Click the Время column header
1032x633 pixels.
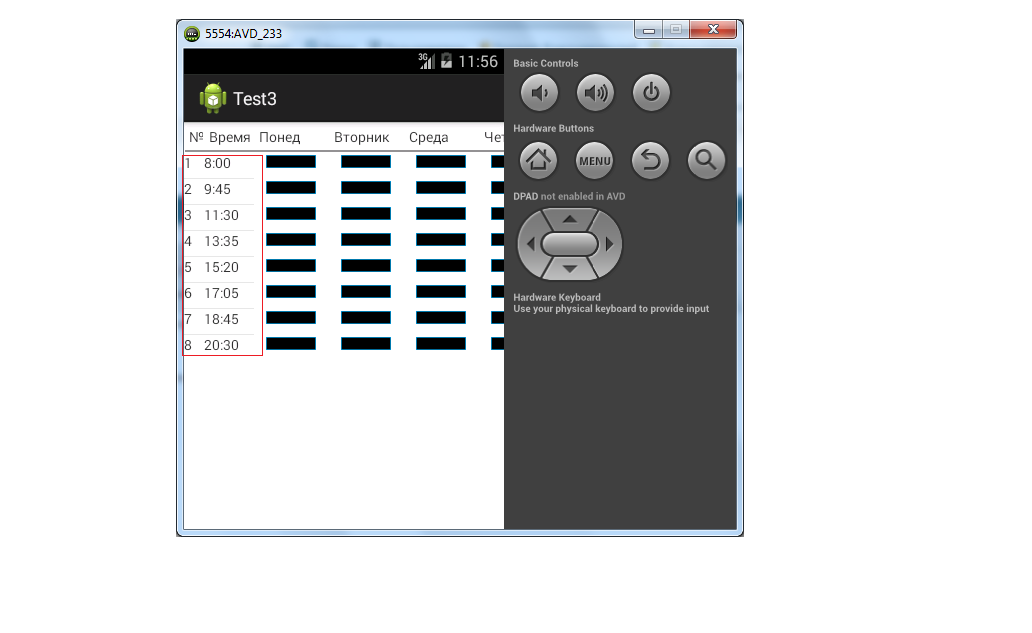pos(230,138)
